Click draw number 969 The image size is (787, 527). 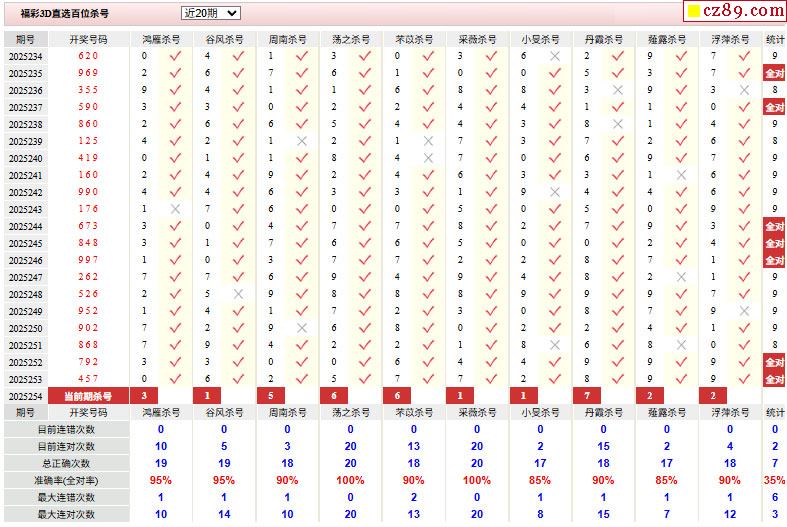[88, 73]
